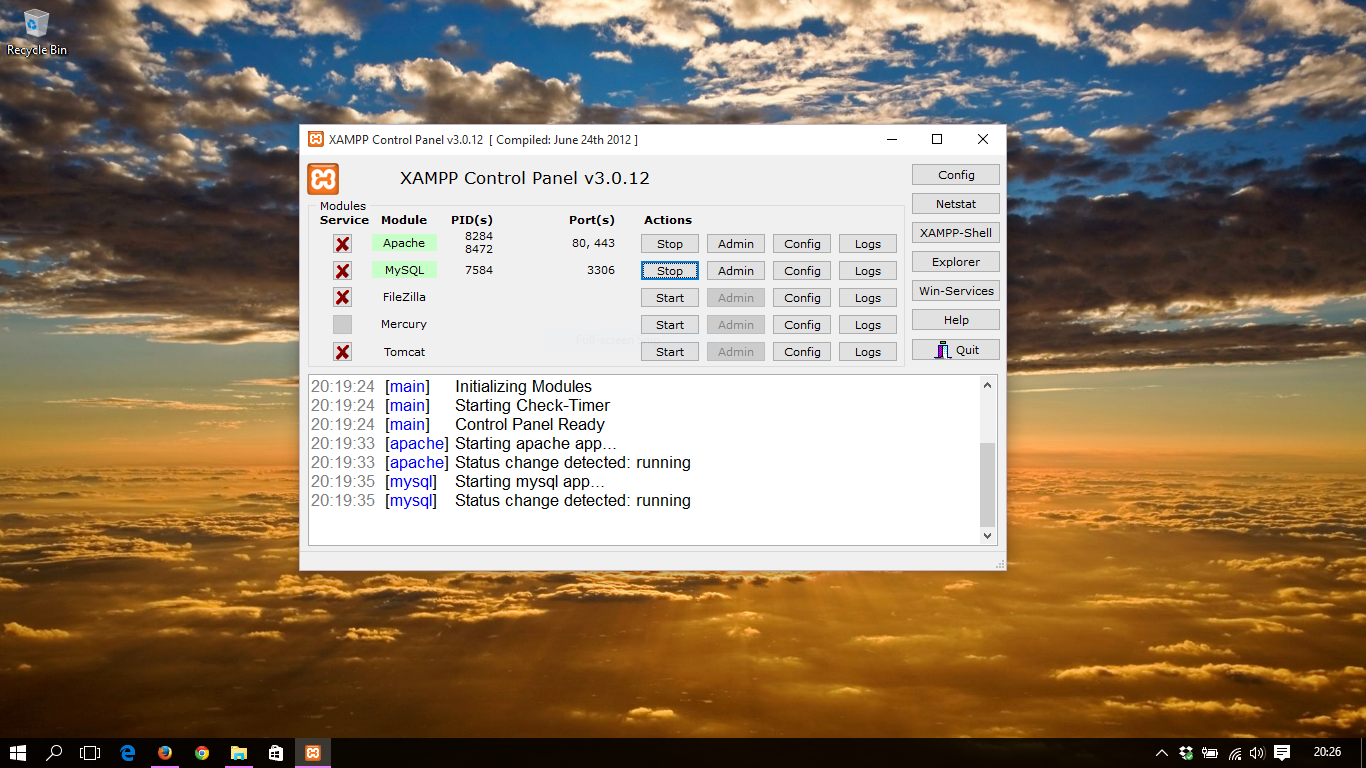Click the Mercury module label
Image resolution: width=1366 pixels, height=768 pixels.
[x=404, y=324]
